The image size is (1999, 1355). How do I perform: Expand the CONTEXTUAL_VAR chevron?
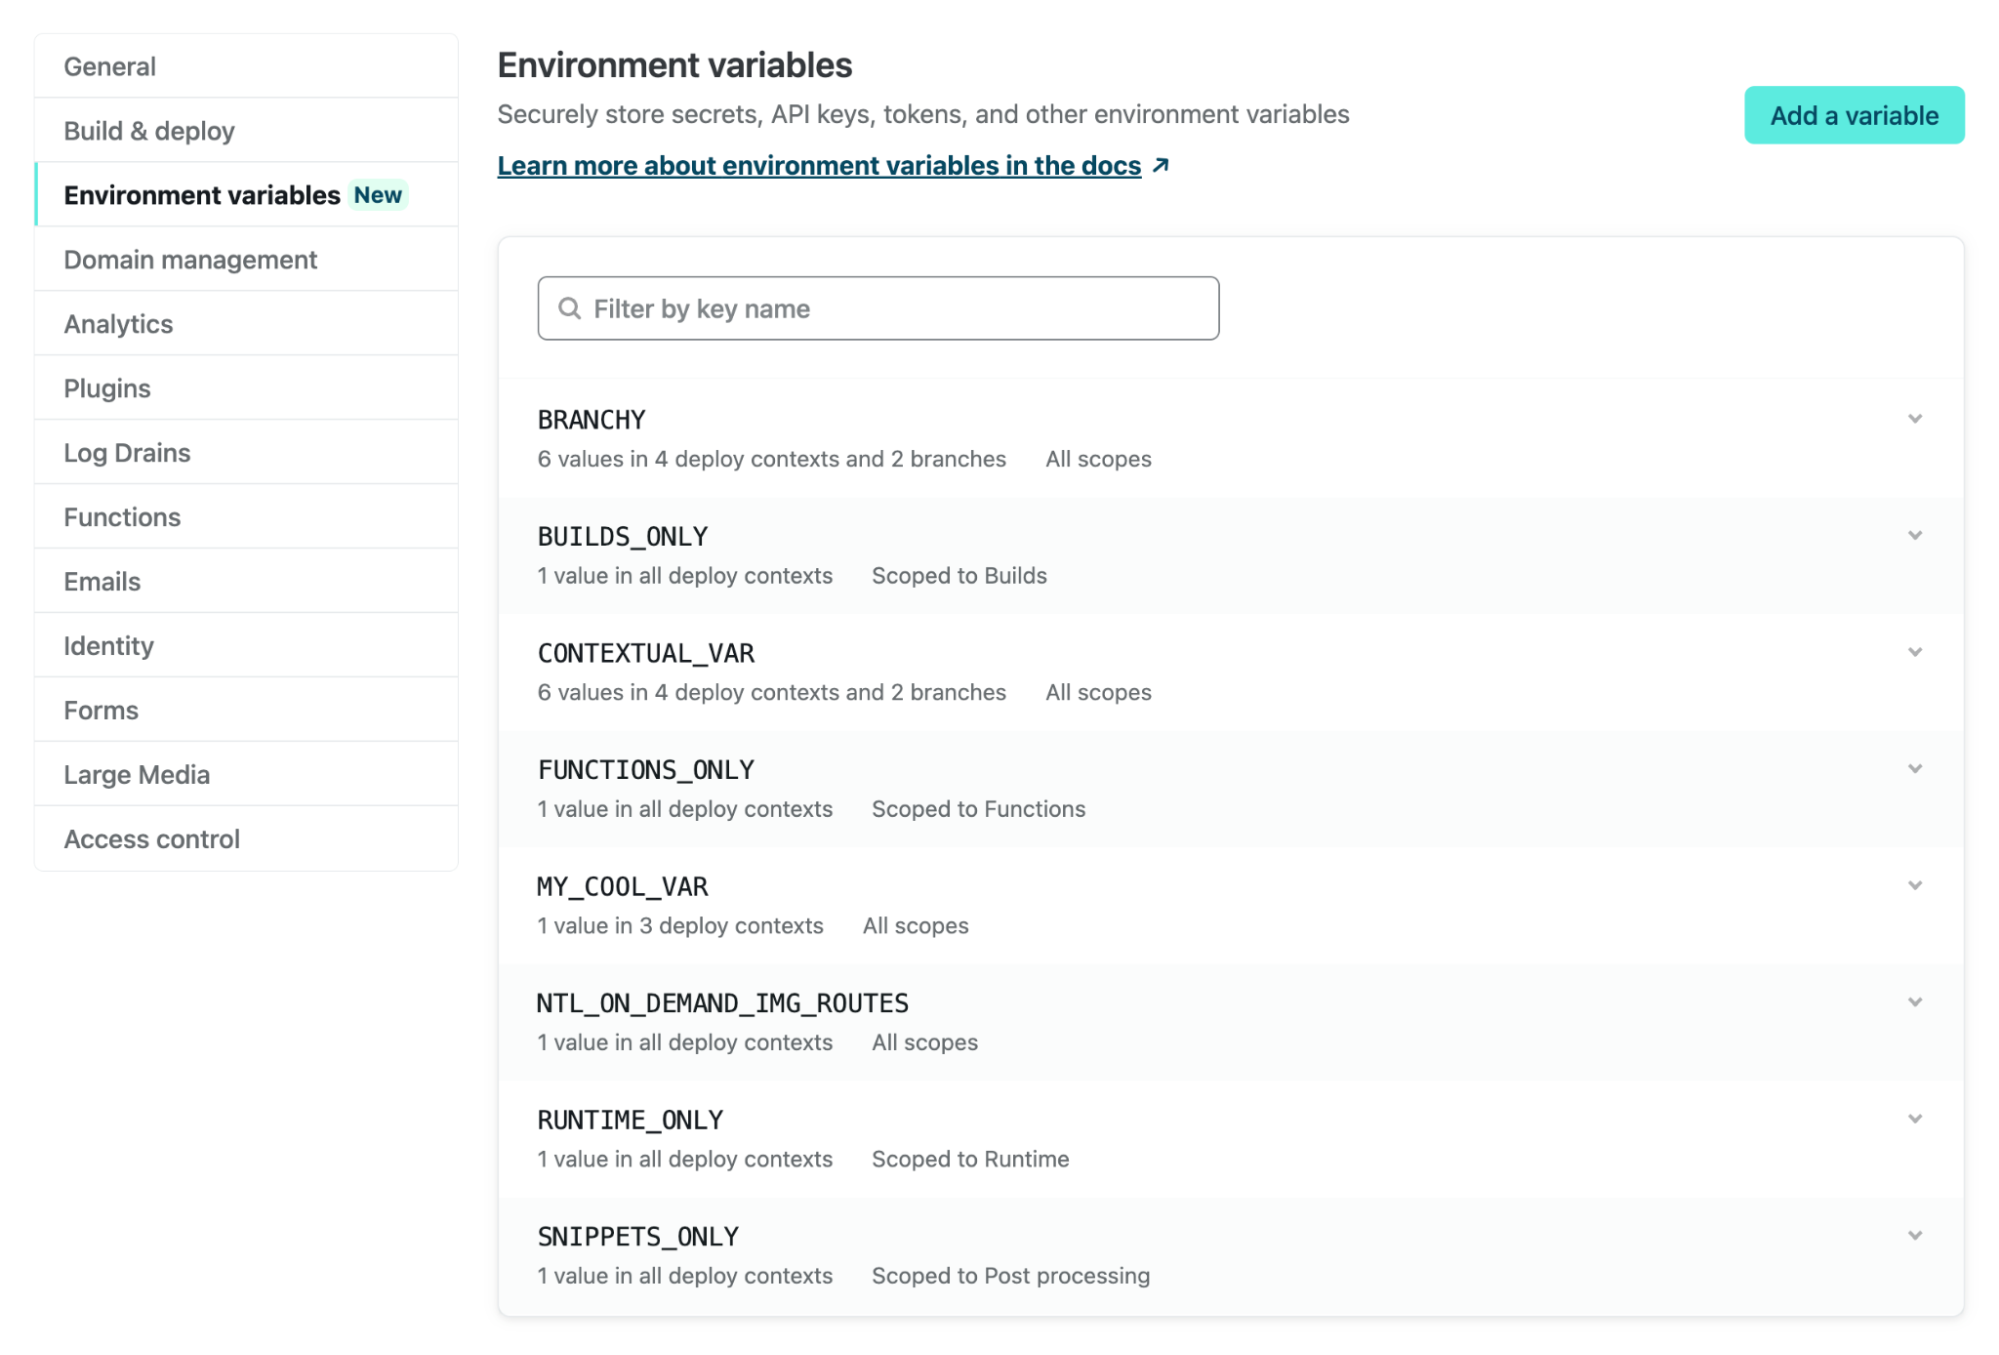pos(1914,652)
